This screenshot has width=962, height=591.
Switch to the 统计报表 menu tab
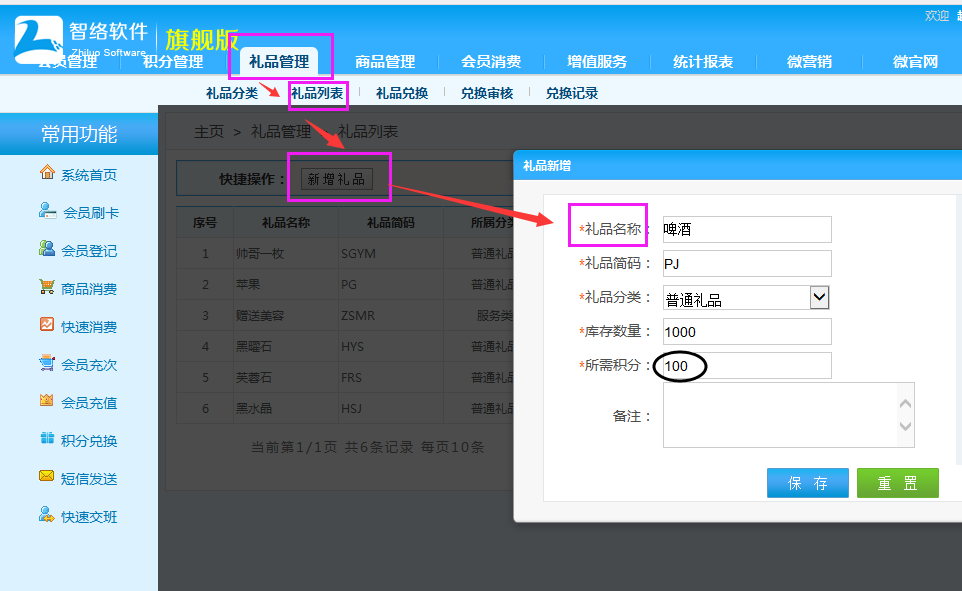(x=703, y=62)
